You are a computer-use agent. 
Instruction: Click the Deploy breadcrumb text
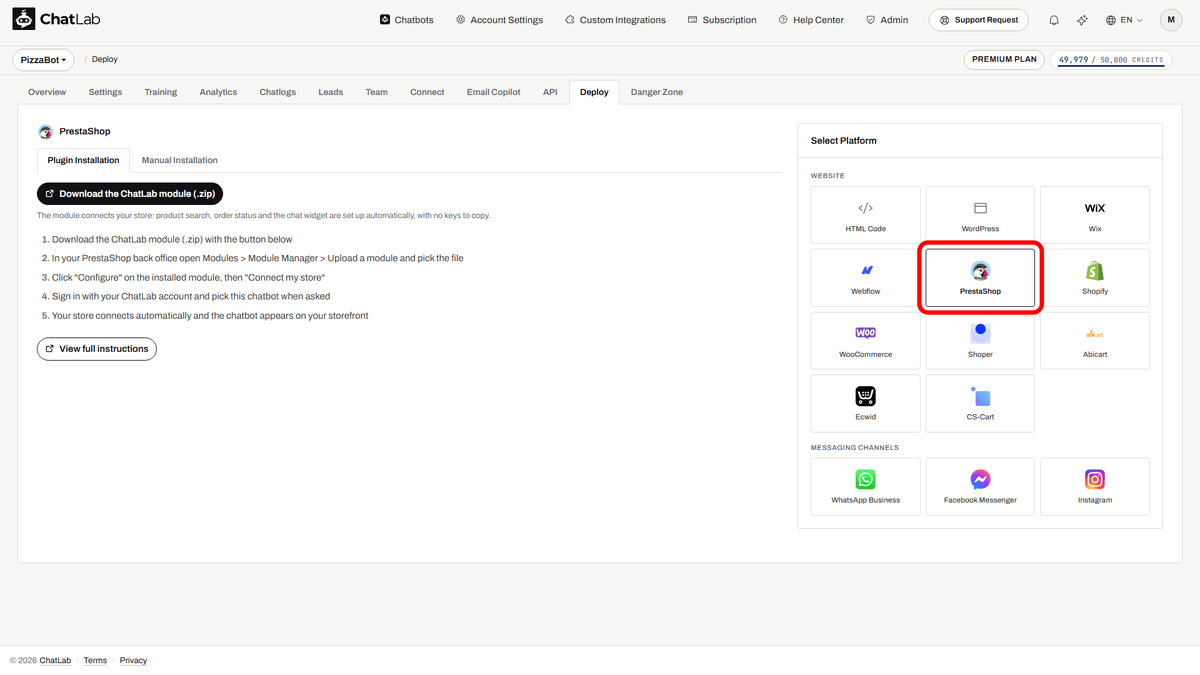click(x=105, y=60)
